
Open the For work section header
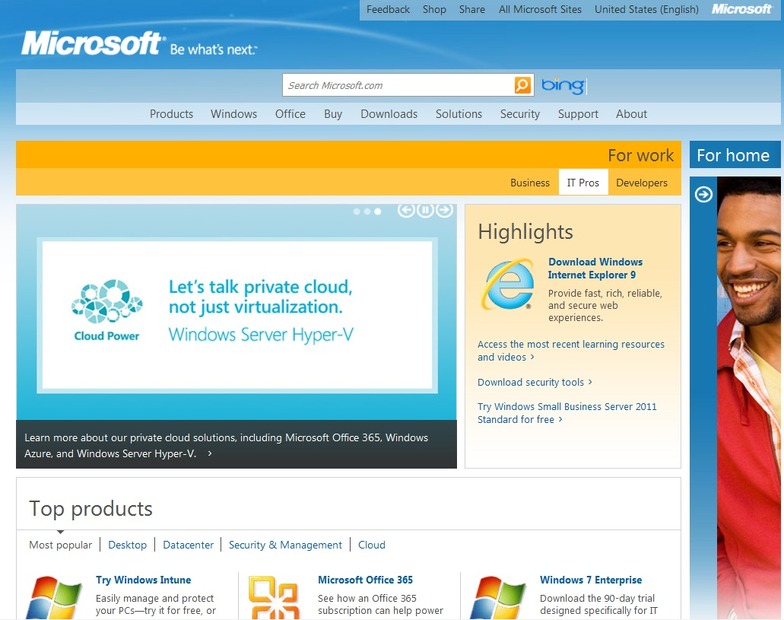pos(640,155)
